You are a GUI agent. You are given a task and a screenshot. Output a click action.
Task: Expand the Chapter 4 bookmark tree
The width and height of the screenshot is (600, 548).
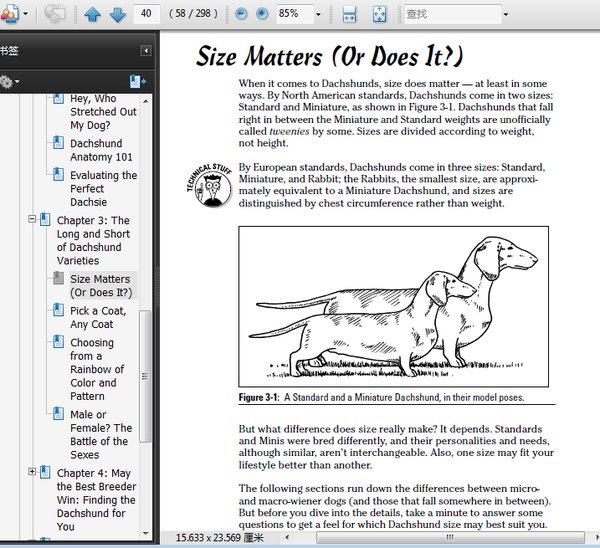click(x=32, y=473)
